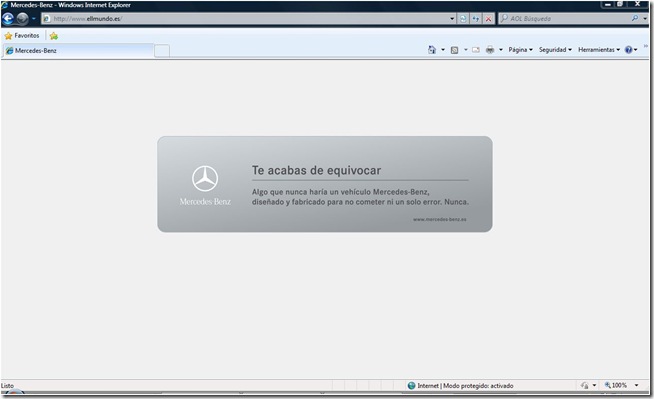Click the magnifier search button
654x399 pixels.
click(635, 18)
